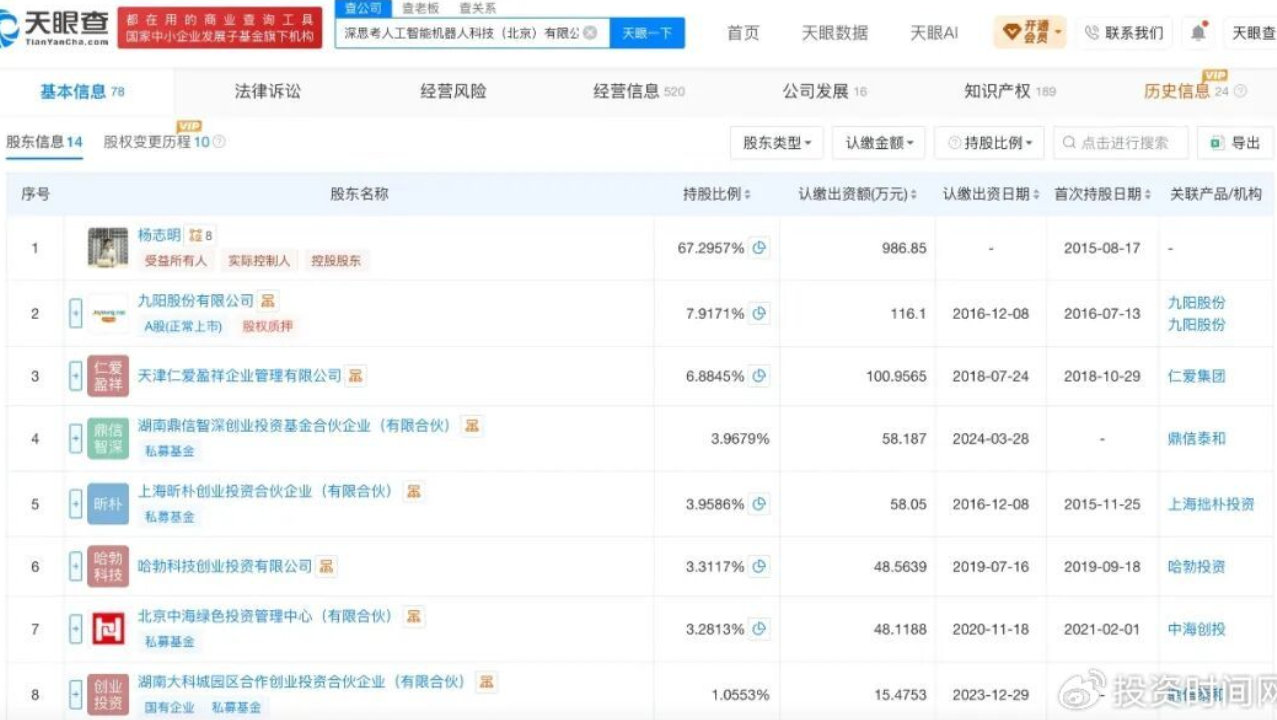This screenshot has height=720, width=1277.
Task: Click 仁爱盈祥 red logo tile
Action: point(108,376)
